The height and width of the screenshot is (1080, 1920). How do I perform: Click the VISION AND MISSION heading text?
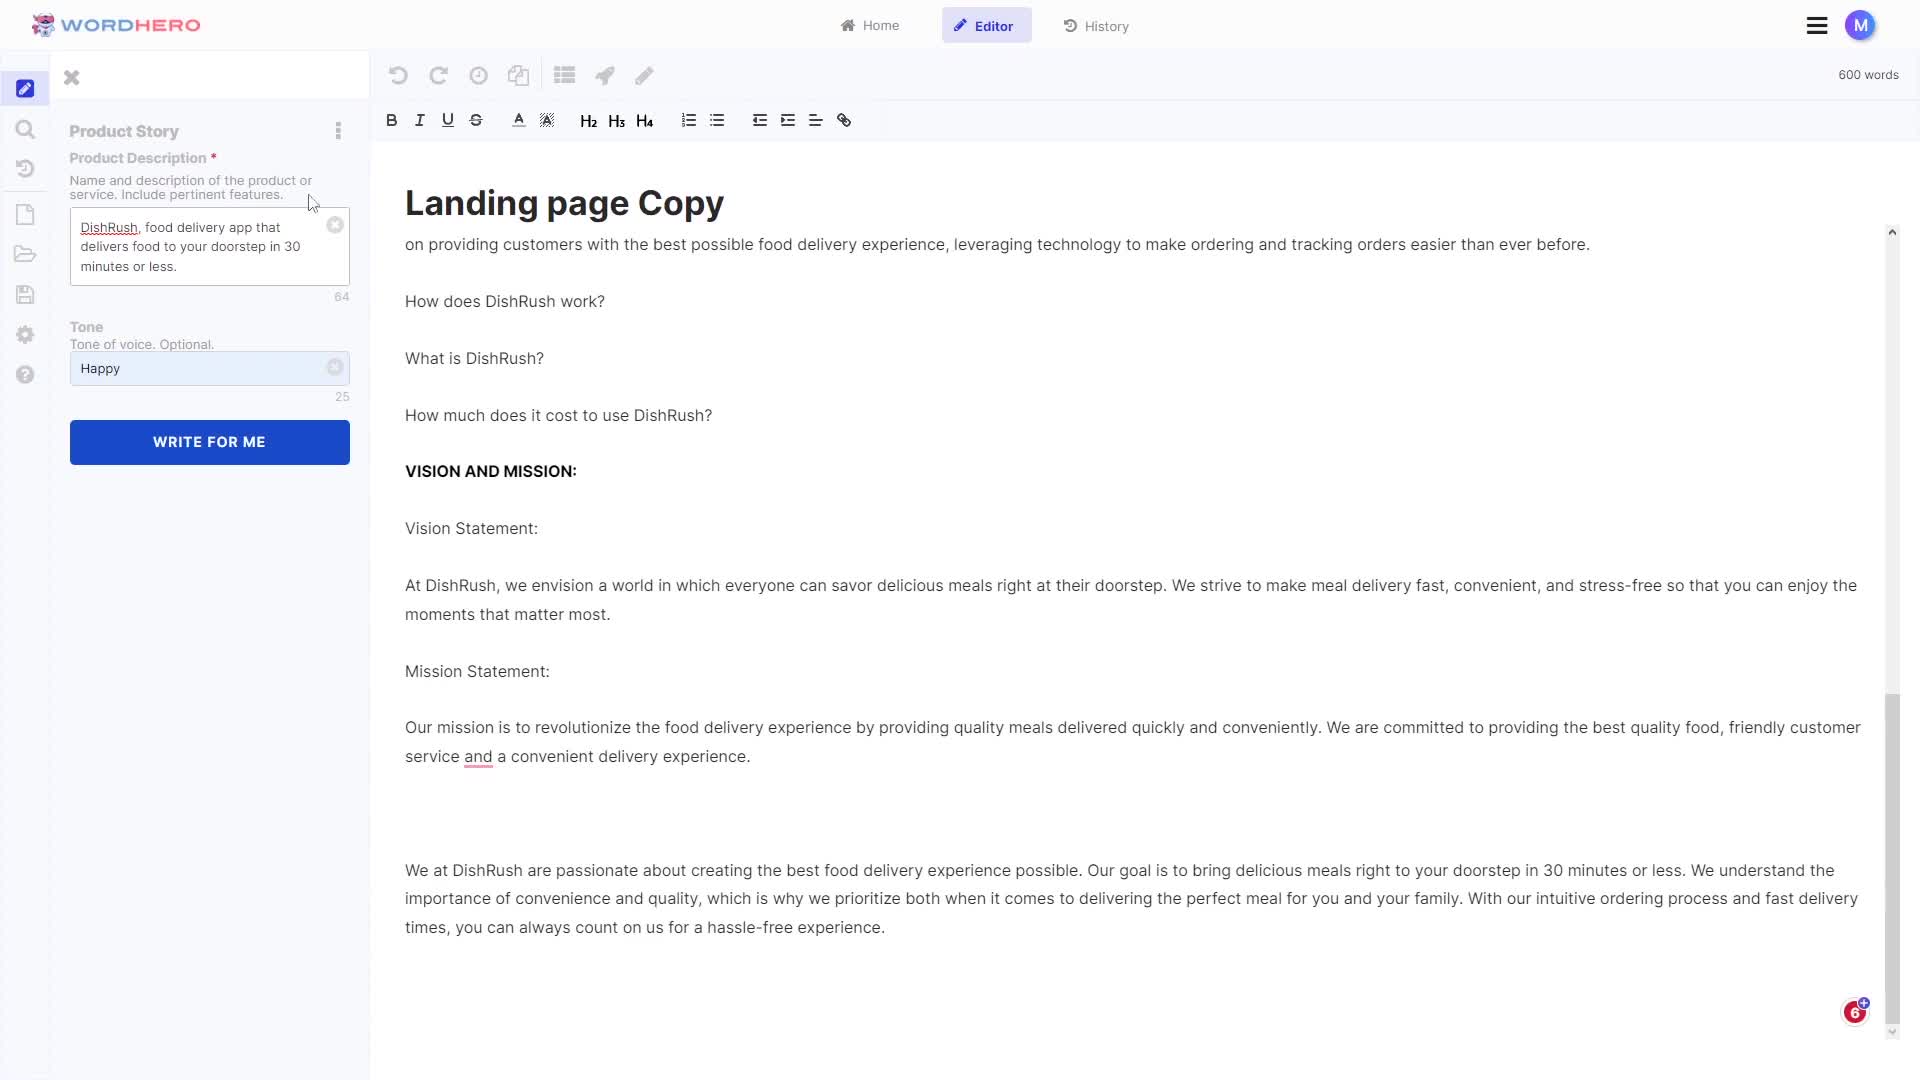(x=491, y=471)
